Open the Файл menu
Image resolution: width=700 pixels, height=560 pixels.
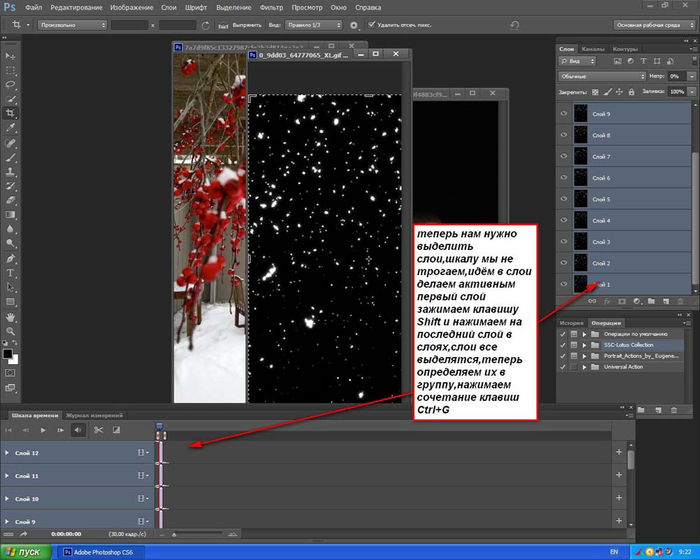(x=33, y=8)
